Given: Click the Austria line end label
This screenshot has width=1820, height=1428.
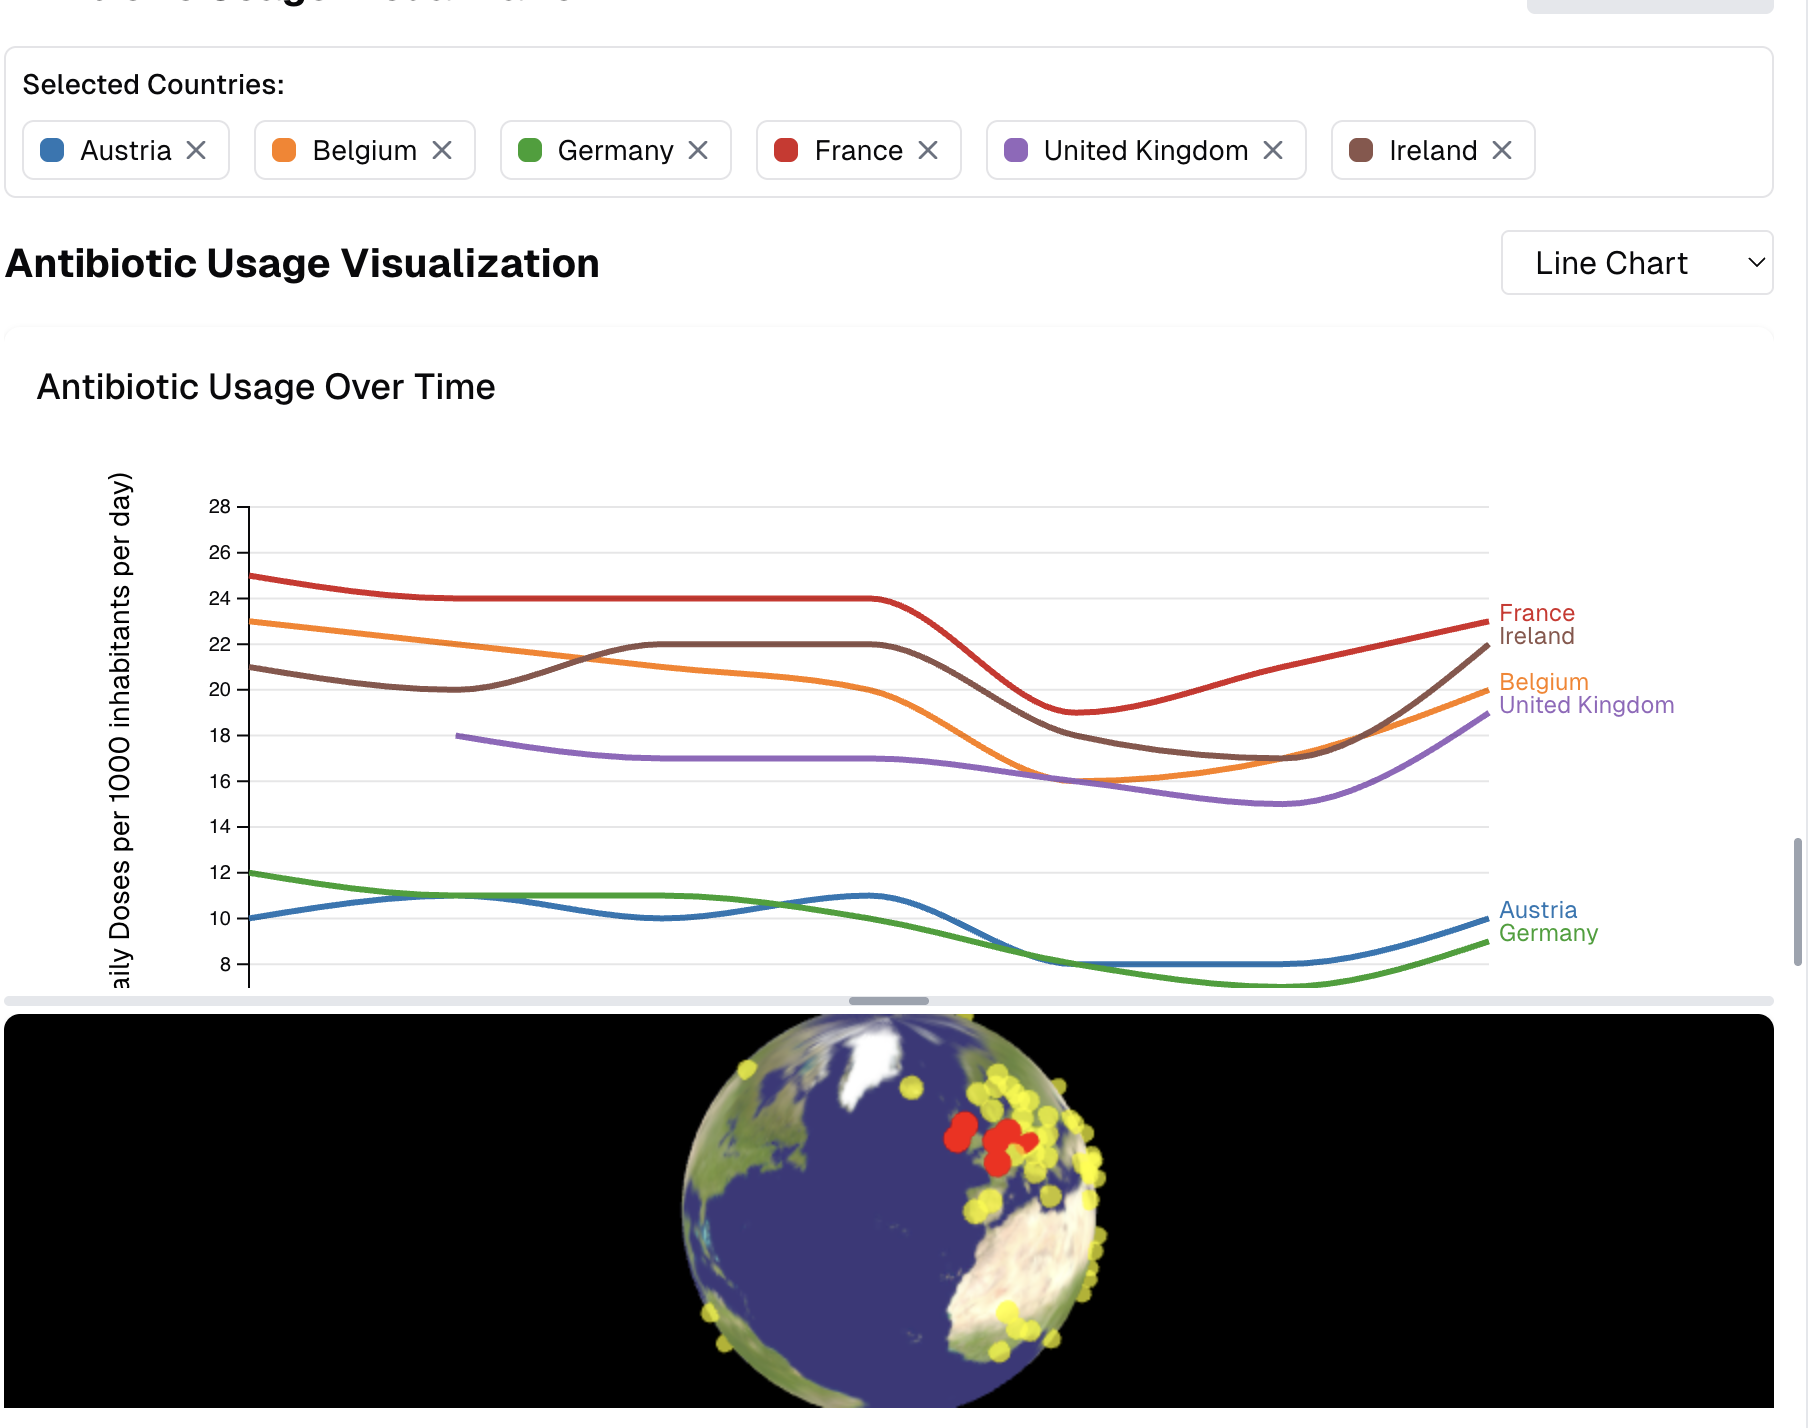Looking at the screenshot, I should [x=1538, y=910].
